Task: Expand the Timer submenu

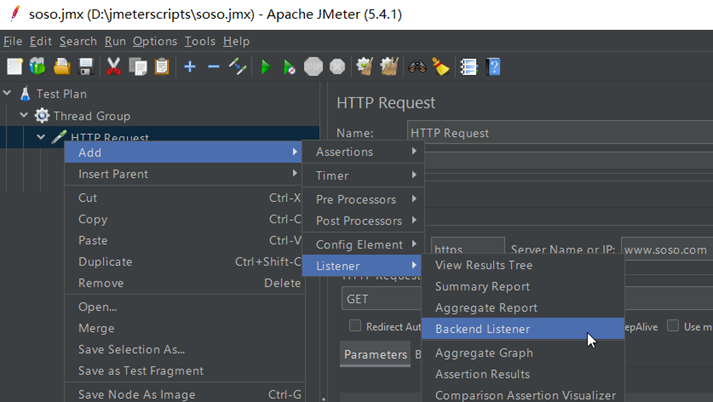Action: (363, 176)
